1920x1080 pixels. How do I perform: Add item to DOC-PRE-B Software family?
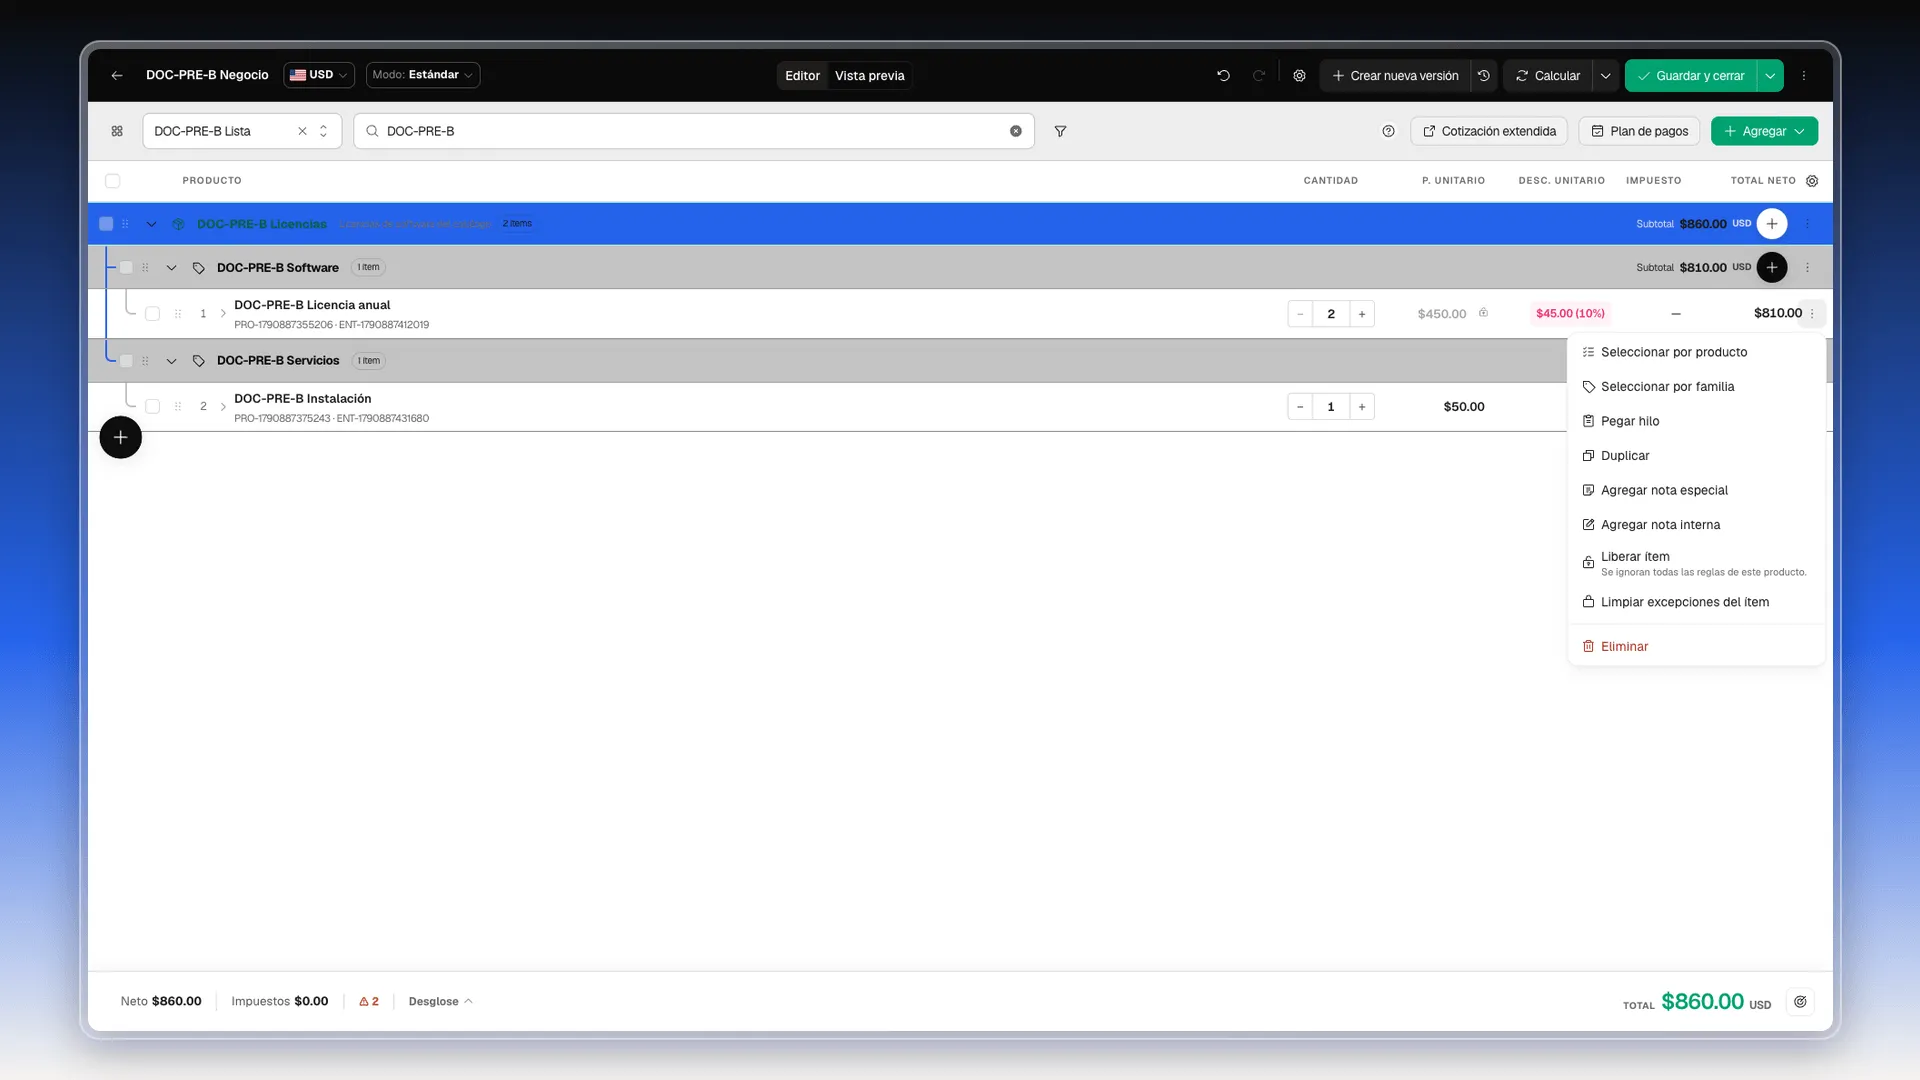(x=1772, y=267)
